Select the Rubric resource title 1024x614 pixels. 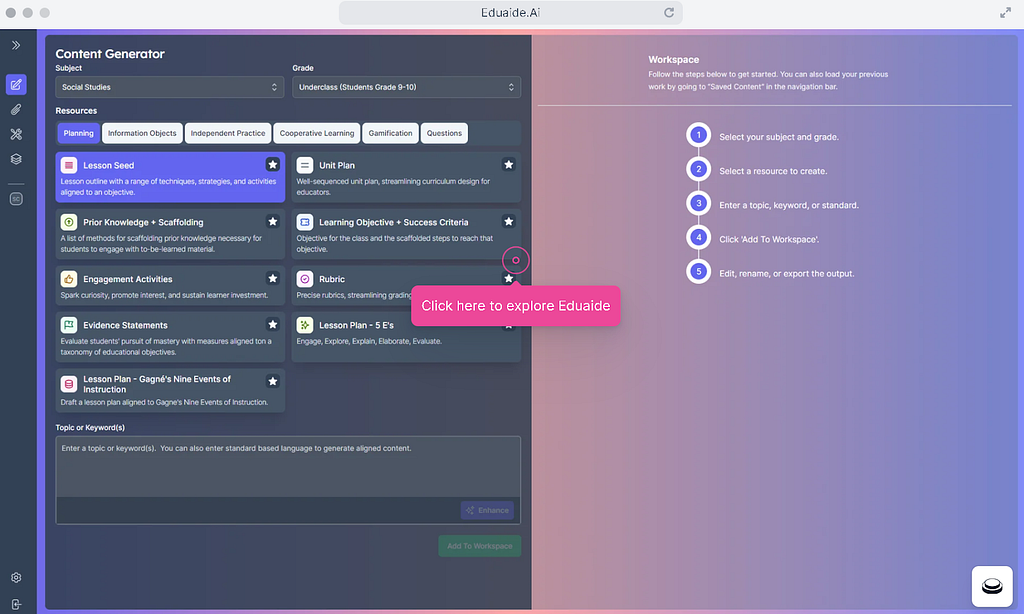click(x=332, y=279)
